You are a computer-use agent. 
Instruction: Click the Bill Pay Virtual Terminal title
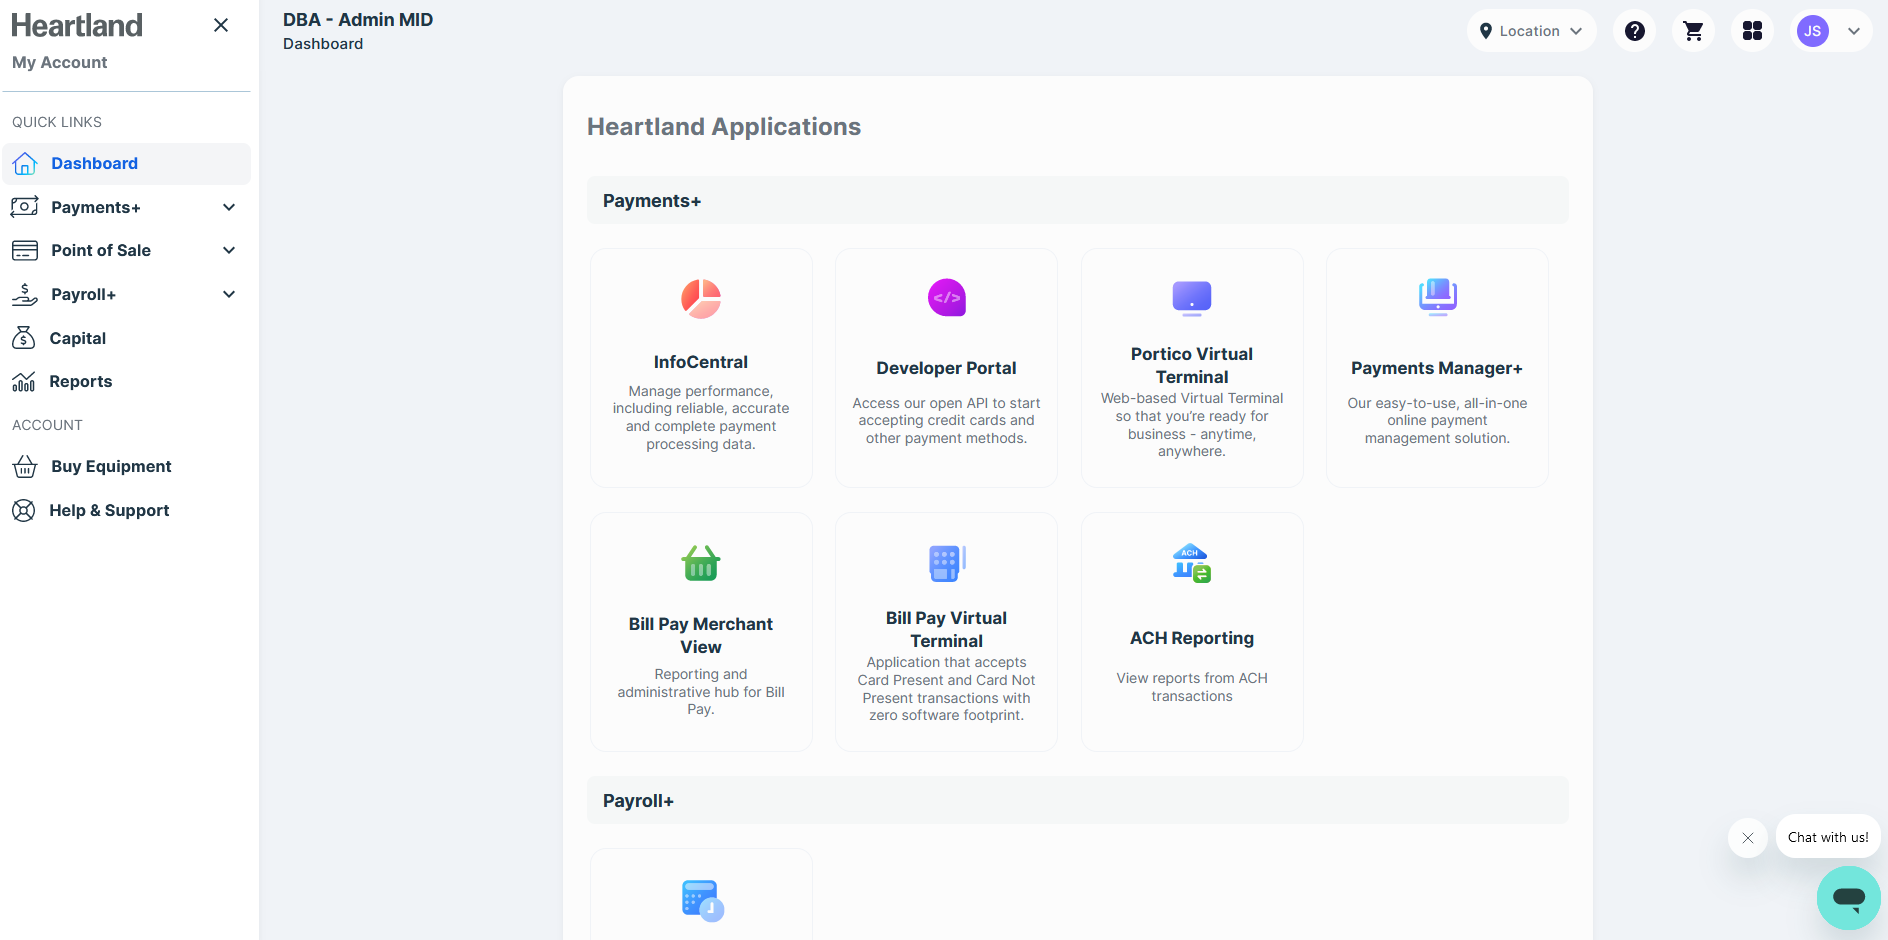pyautogui.click(x=946, y=629)
